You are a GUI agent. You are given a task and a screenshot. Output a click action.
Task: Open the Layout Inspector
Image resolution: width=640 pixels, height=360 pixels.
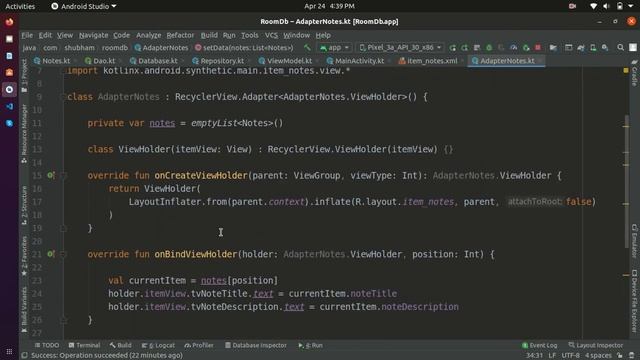click(x=596, y=345)
